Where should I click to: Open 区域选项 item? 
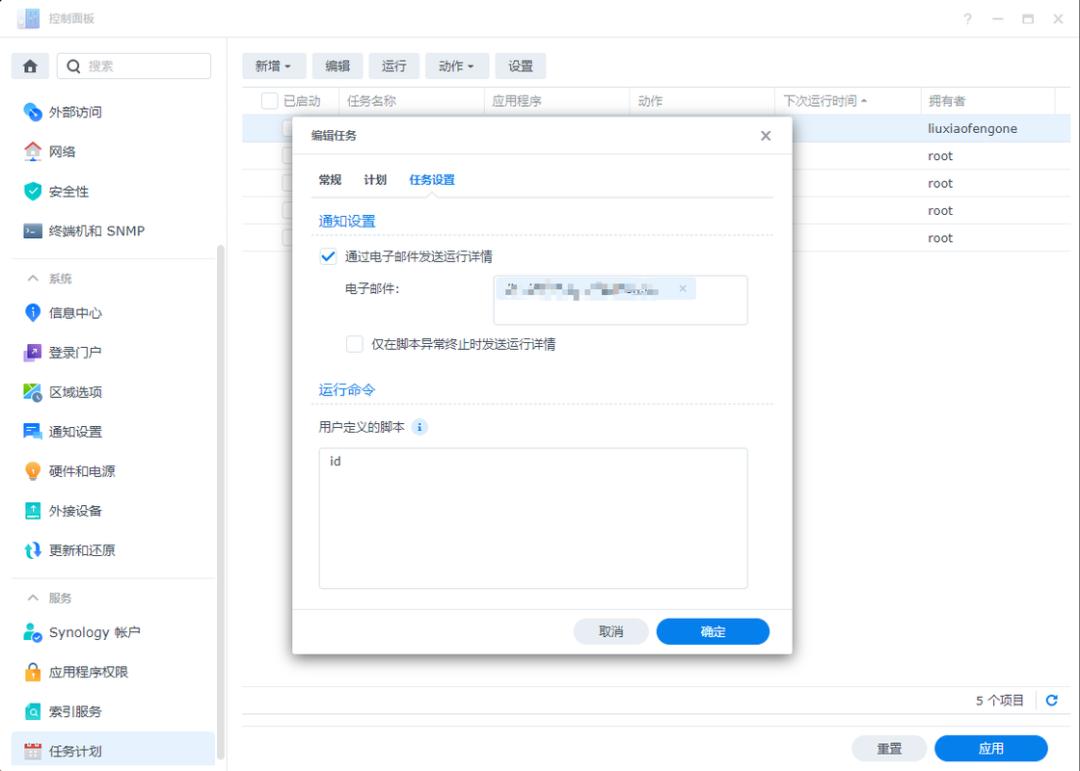(114, 392)
